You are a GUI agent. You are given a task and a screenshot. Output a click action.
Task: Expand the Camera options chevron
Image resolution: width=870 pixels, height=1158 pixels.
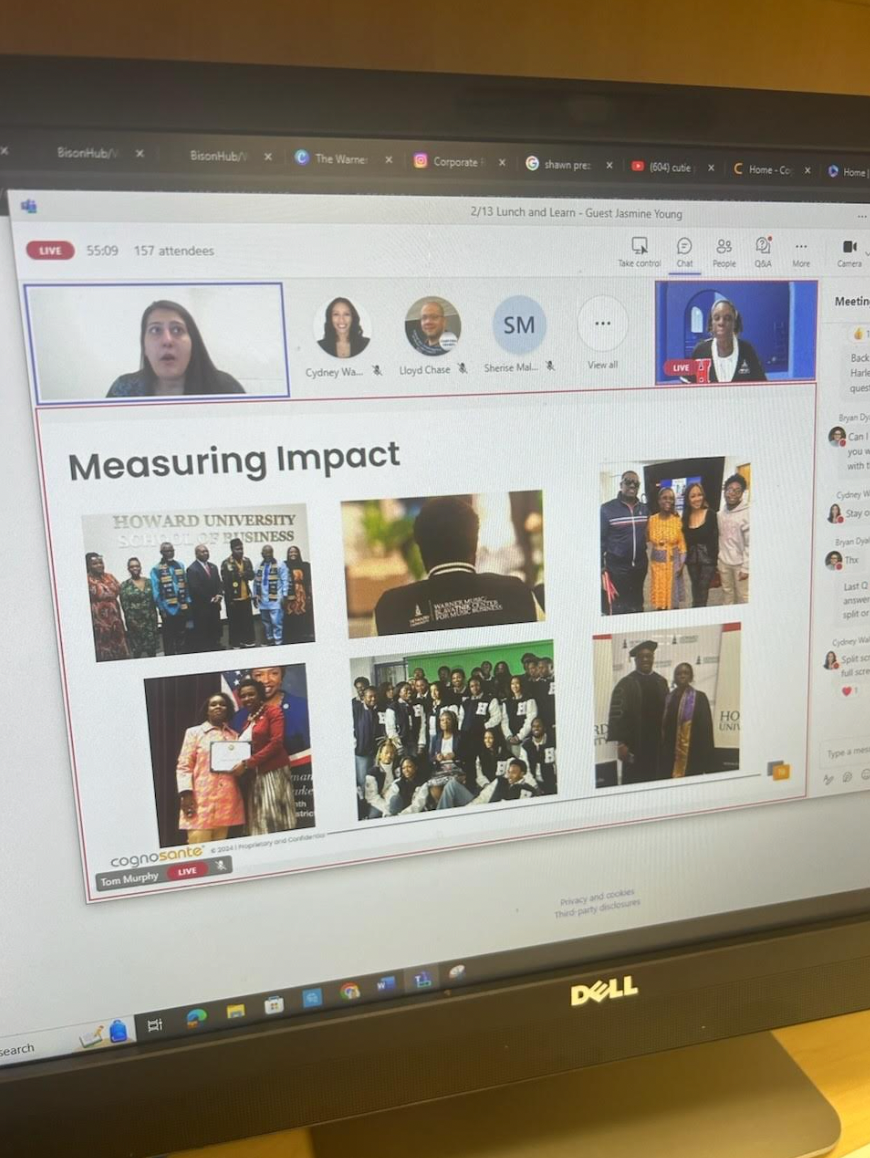pyautogui.click(x=867, y=251)
